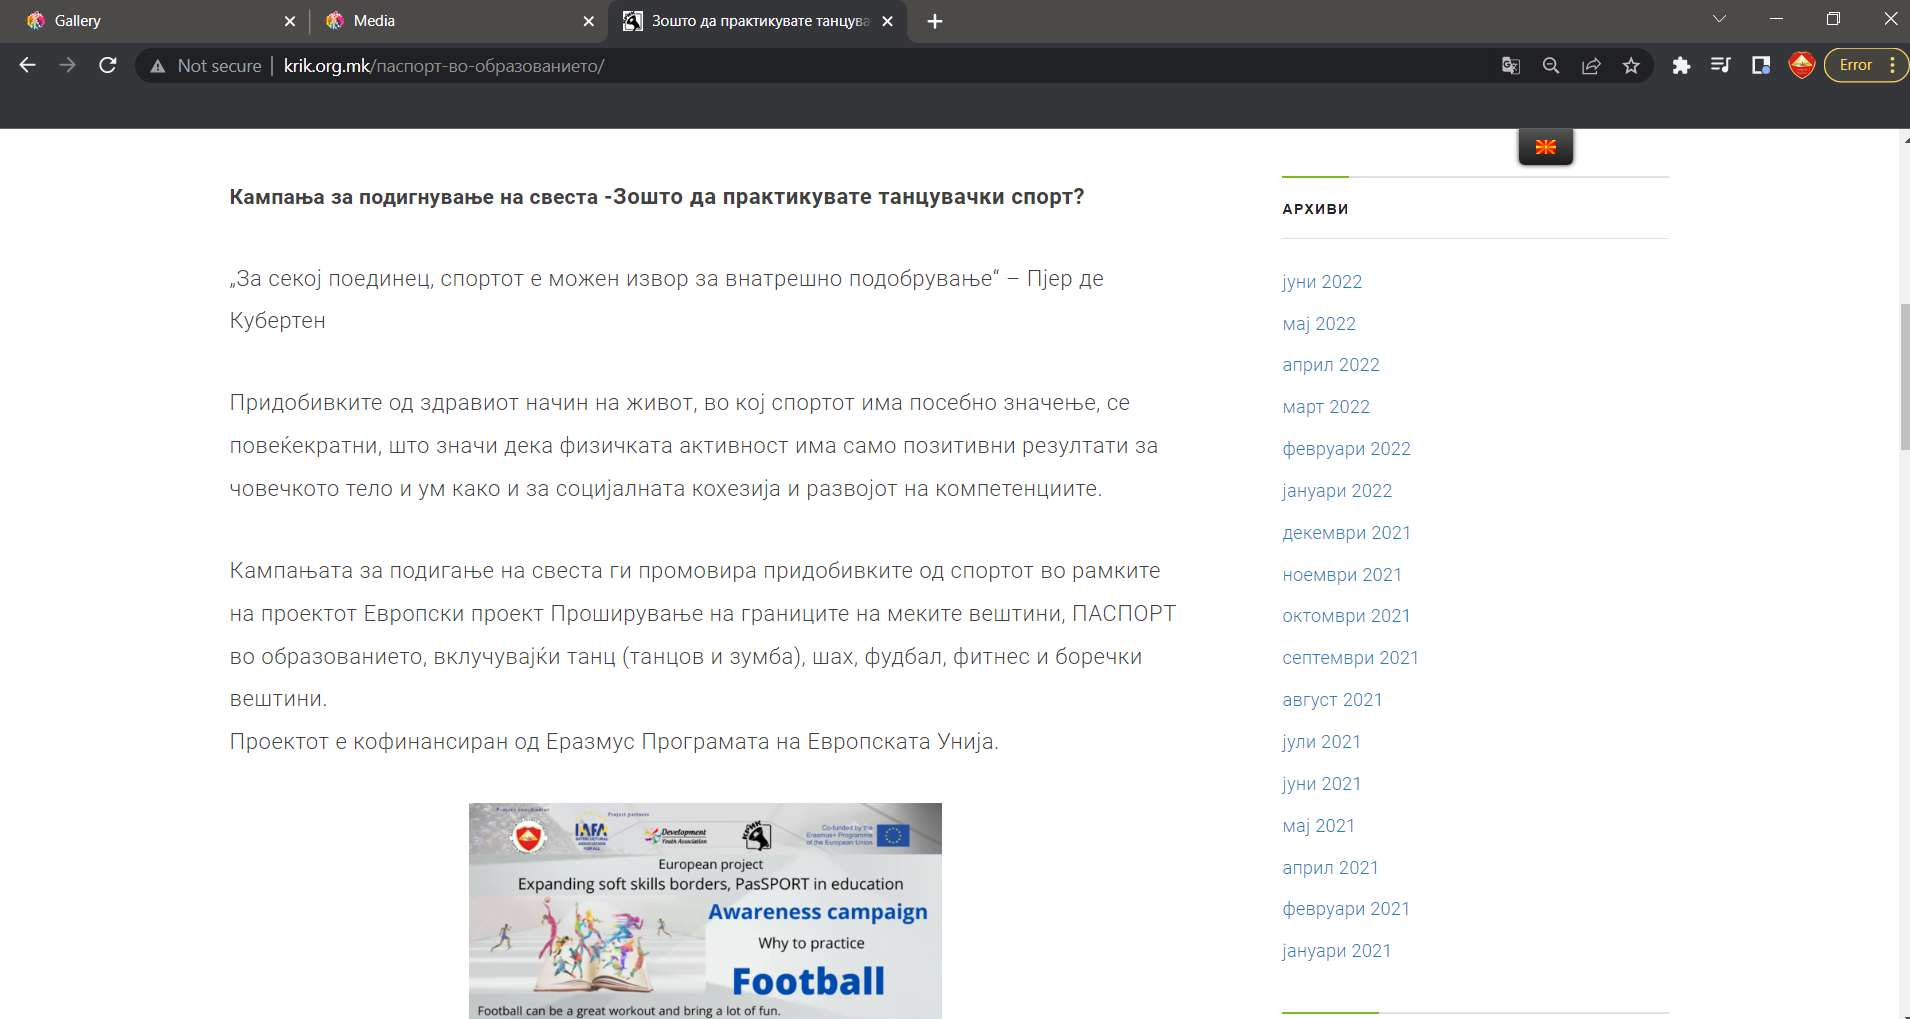Open the јануари 2022 archive

[1337, 491]
